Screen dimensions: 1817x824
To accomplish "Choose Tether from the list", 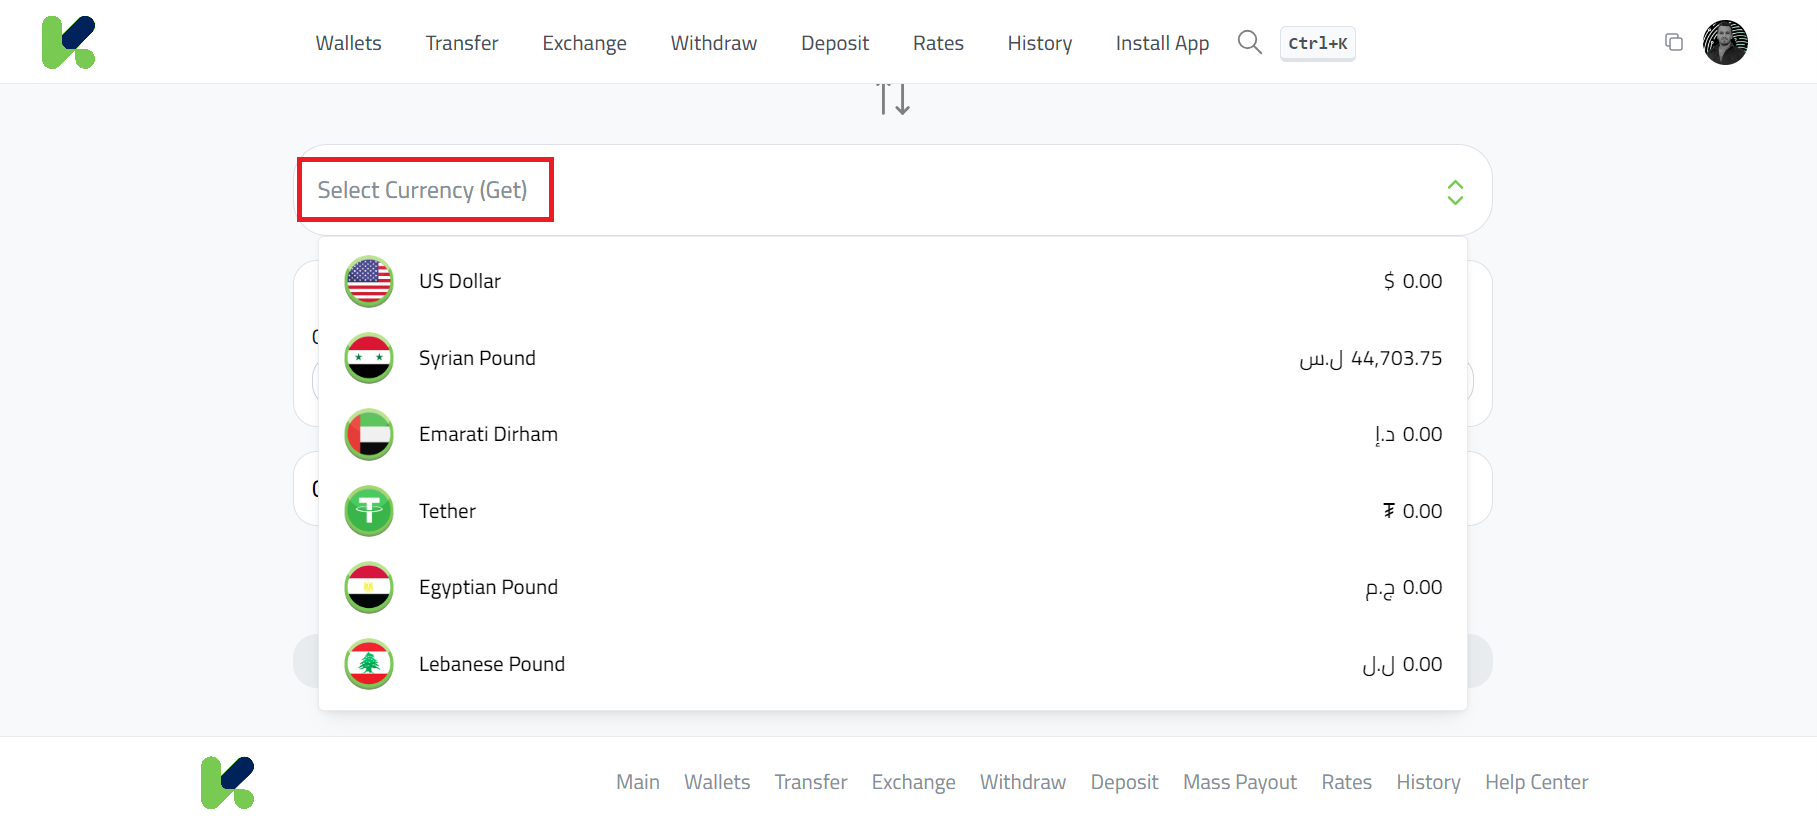I will click(x=893, y=511).
